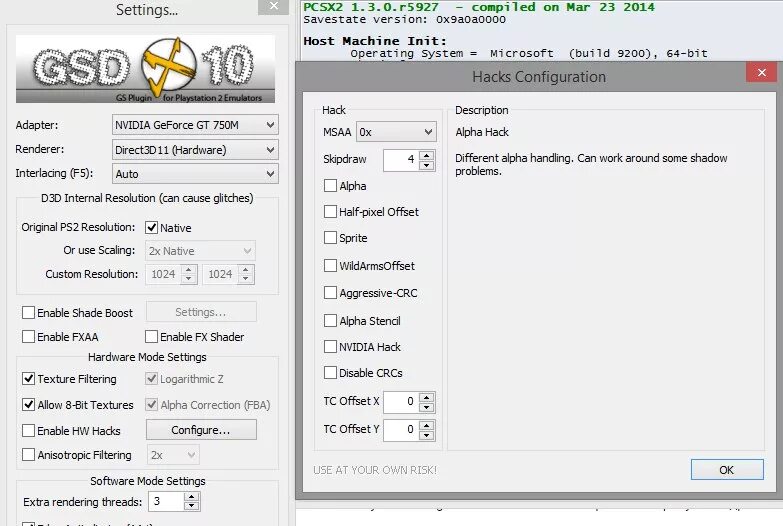Decrease Extra rendering threads with down arrow
This screenshot has width=783, height=526.
coord(192,507)
